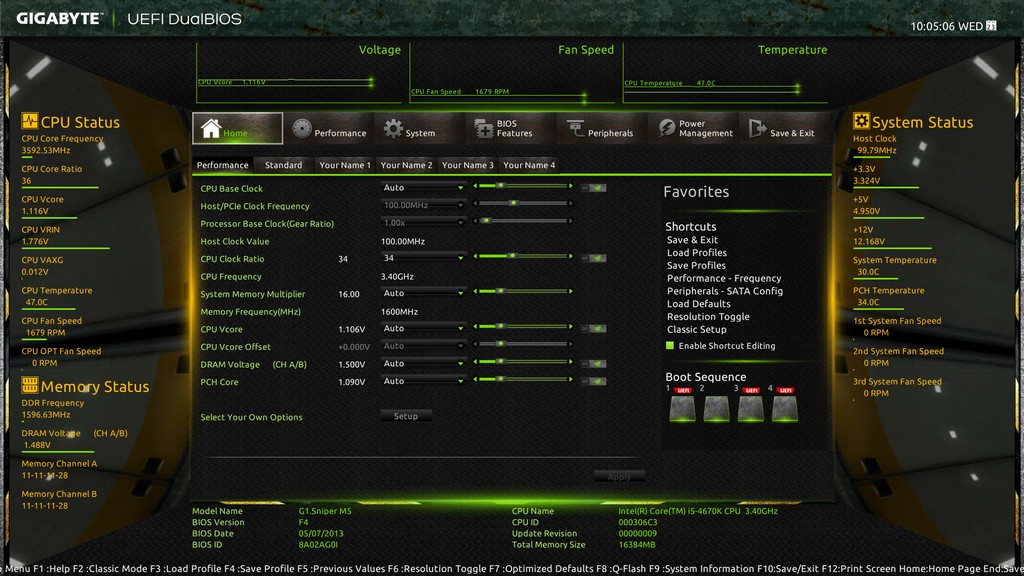Select boot sequence device 3
This screenshot has width=1024, height=576.
click(x=750, y=408)
